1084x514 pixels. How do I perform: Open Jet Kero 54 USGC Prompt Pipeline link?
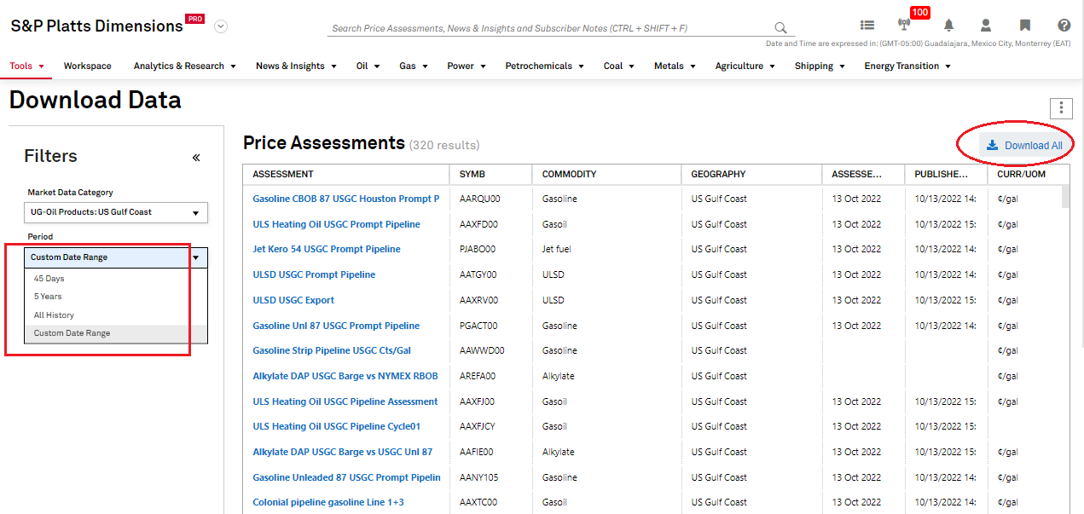point(326,249)
